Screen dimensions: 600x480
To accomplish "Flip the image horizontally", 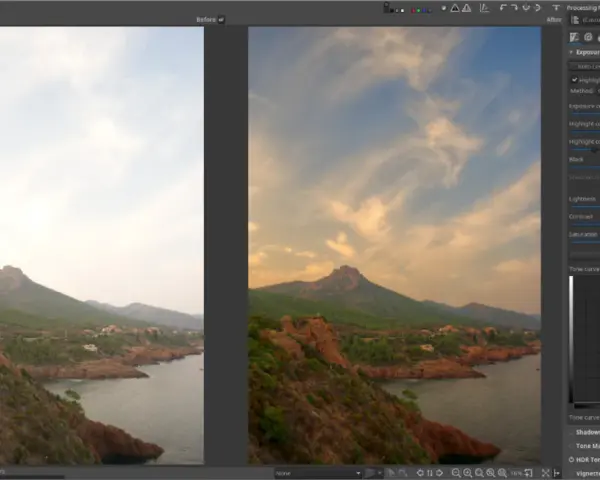I will (x=537, y=8).
